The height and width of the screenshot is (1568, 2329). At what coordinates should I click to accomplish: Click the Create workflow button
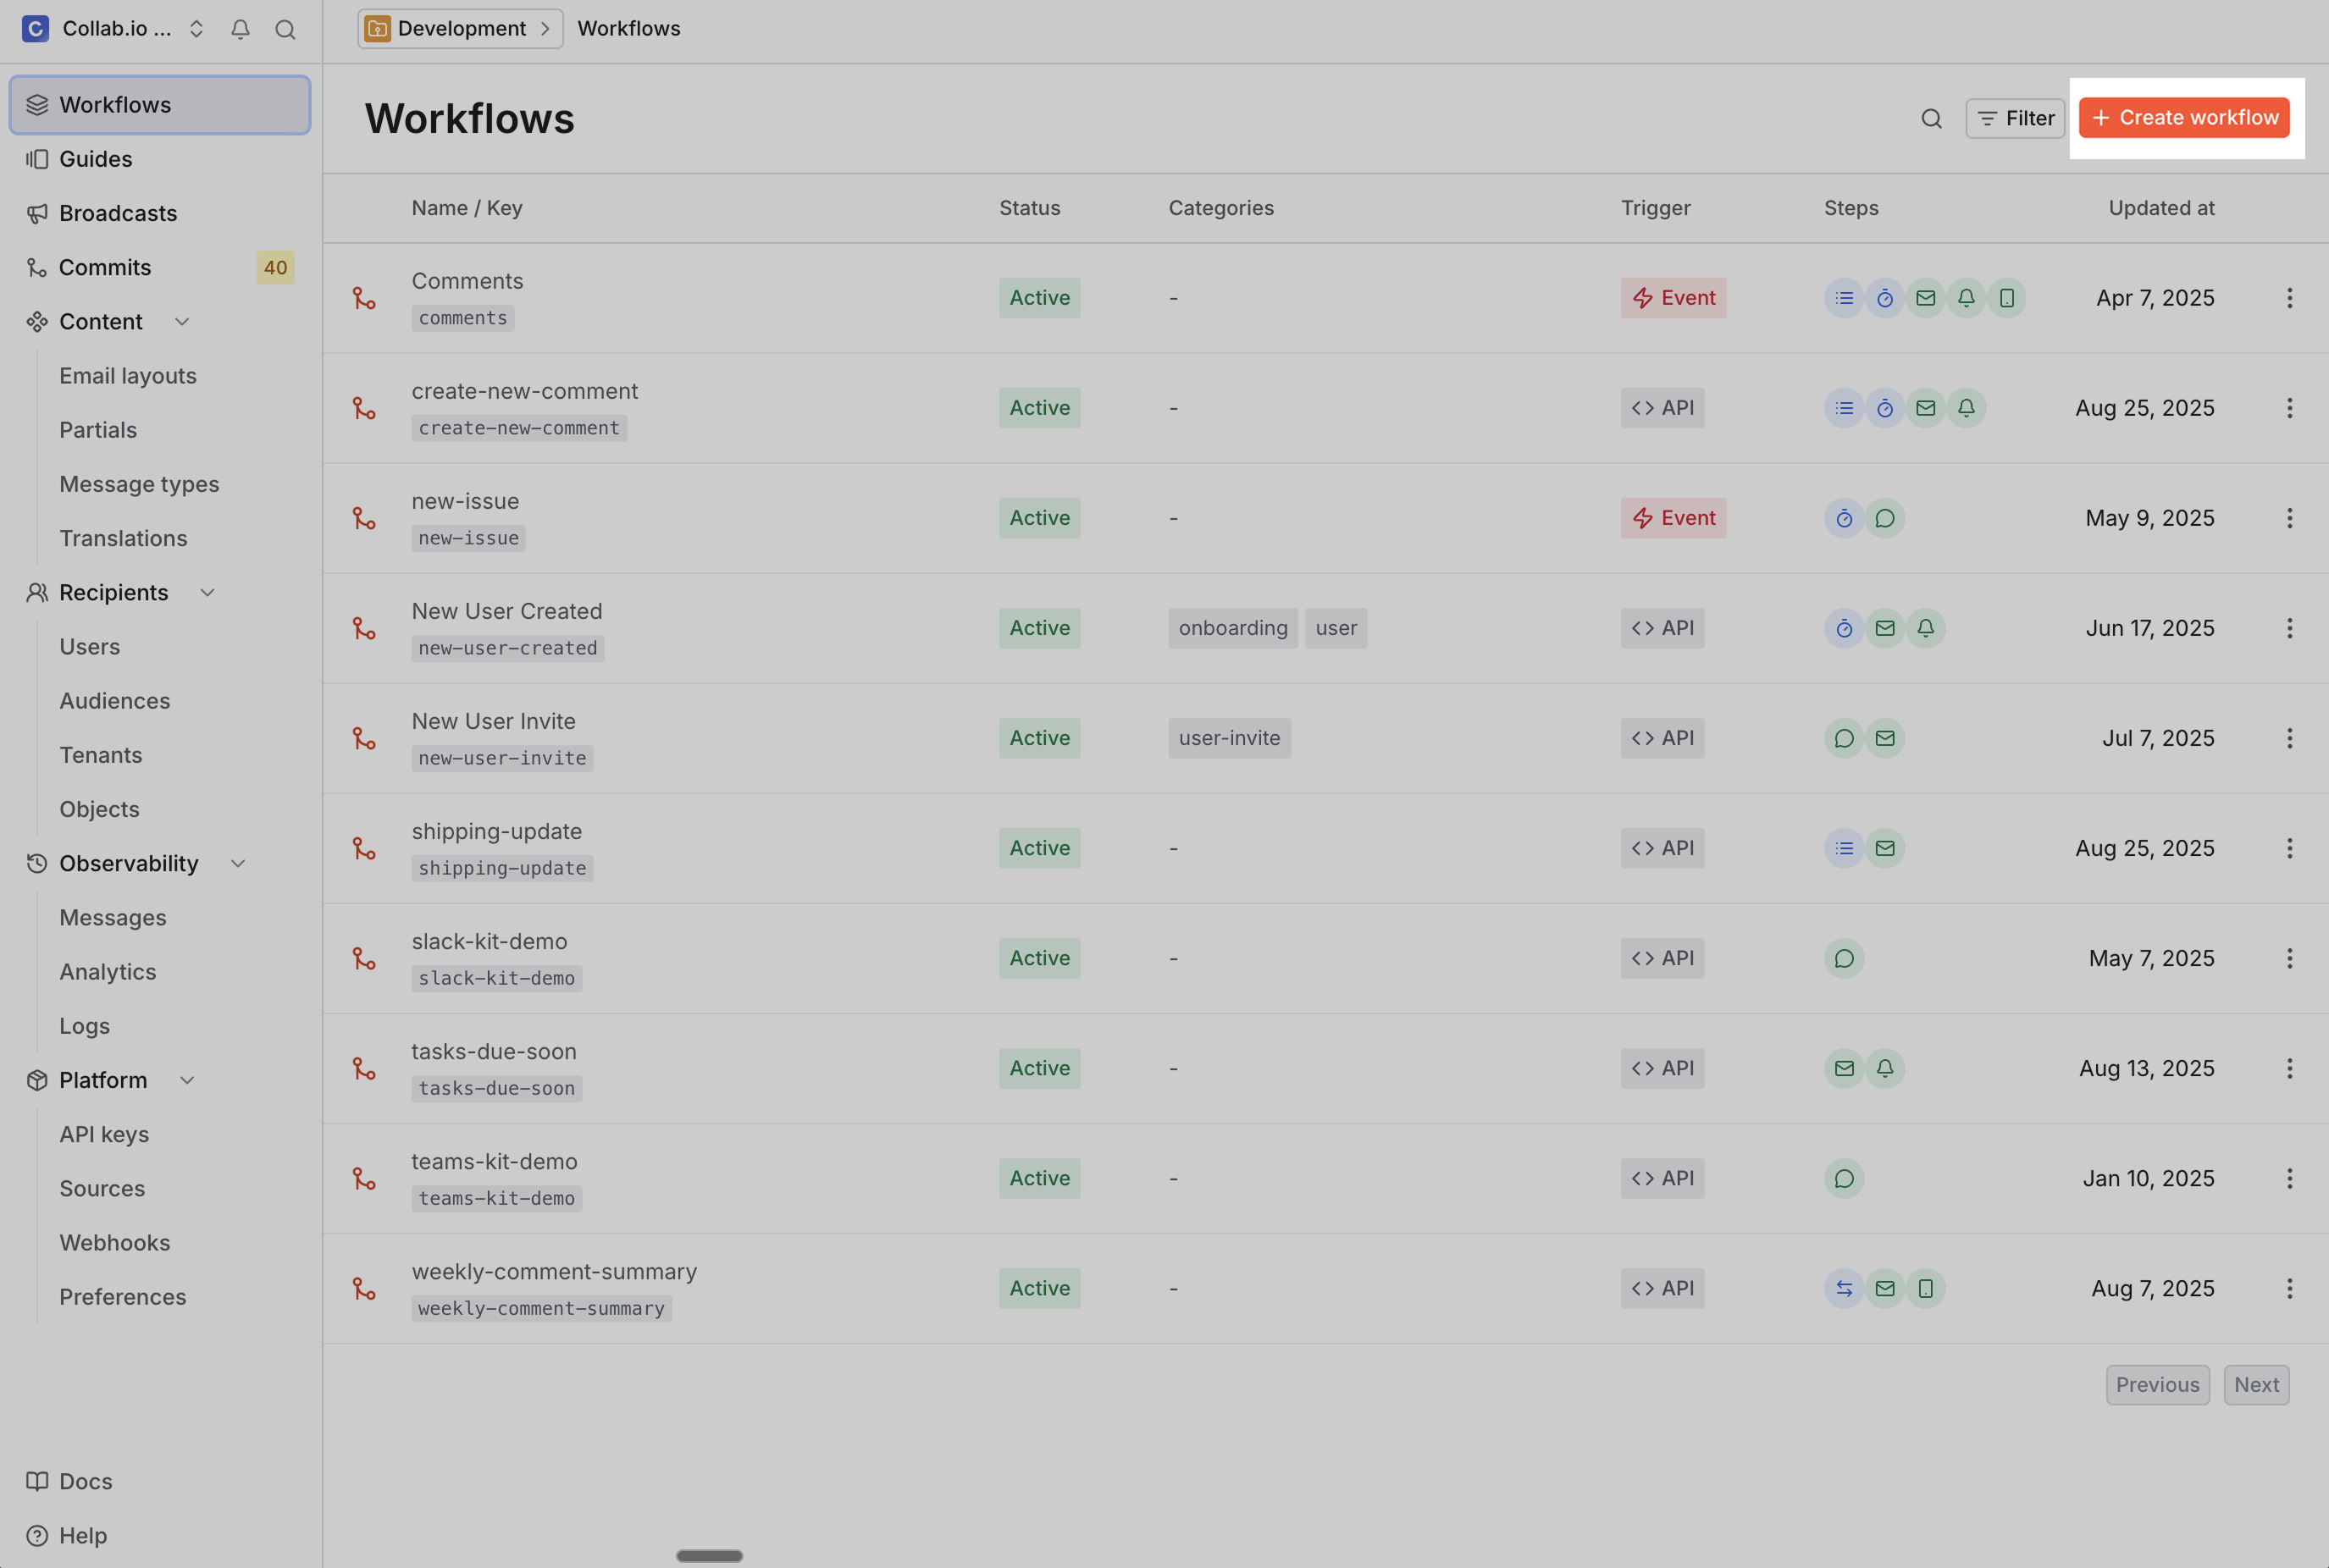coord(2185,117)
